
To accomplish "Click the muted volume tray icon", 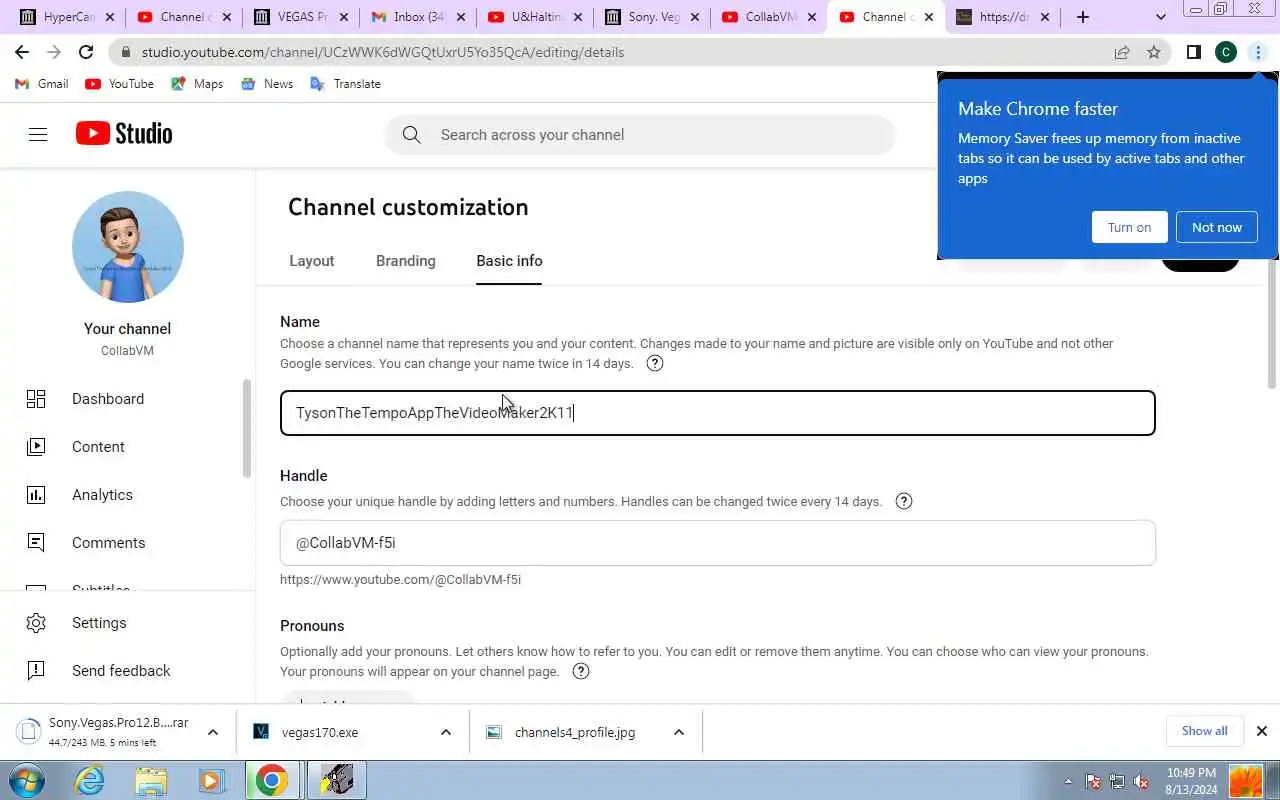I will coord(1141,781).
